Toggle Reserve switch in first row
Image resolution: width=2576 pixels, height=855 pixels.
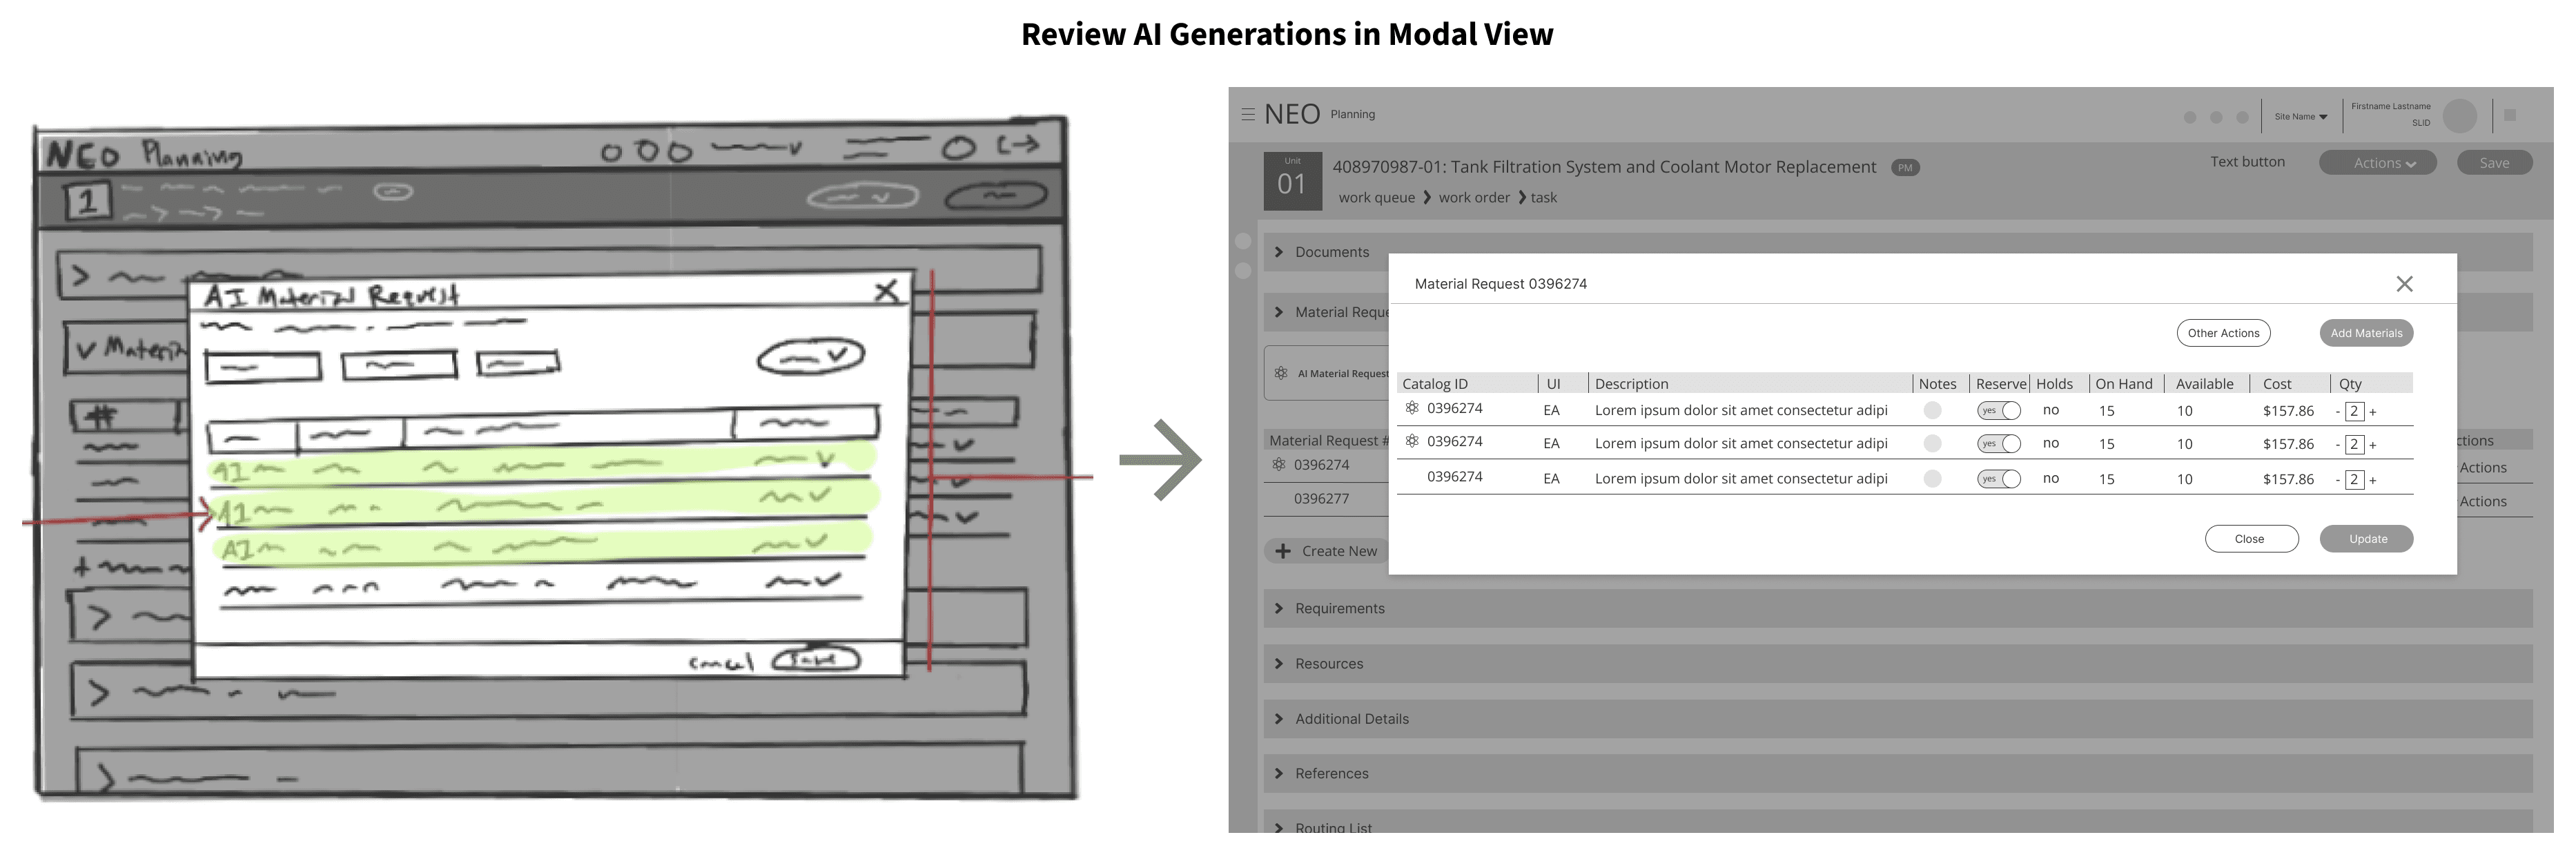pos(1998,411)
